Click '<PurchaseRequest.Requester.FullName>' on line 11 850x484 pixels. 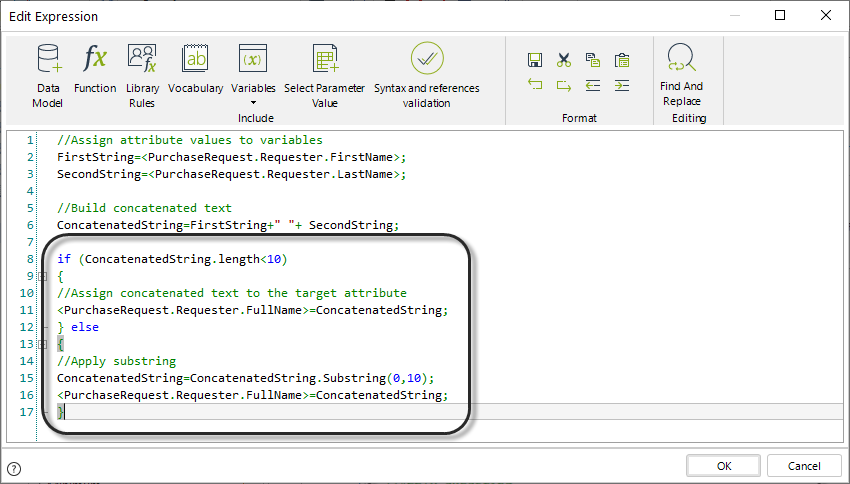tap(183, 310)
